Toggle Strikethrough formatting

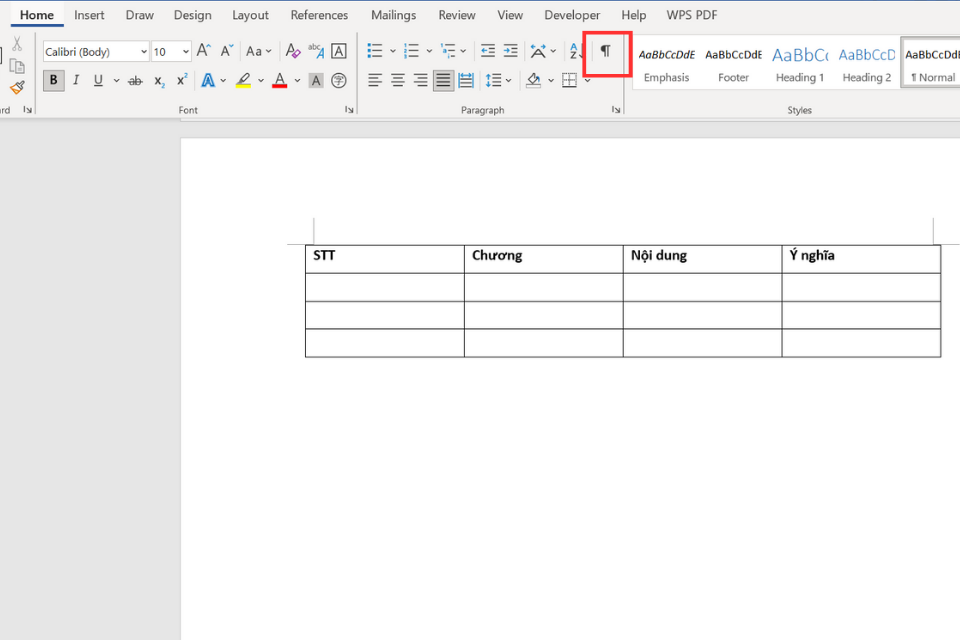[x=135, y=80]
